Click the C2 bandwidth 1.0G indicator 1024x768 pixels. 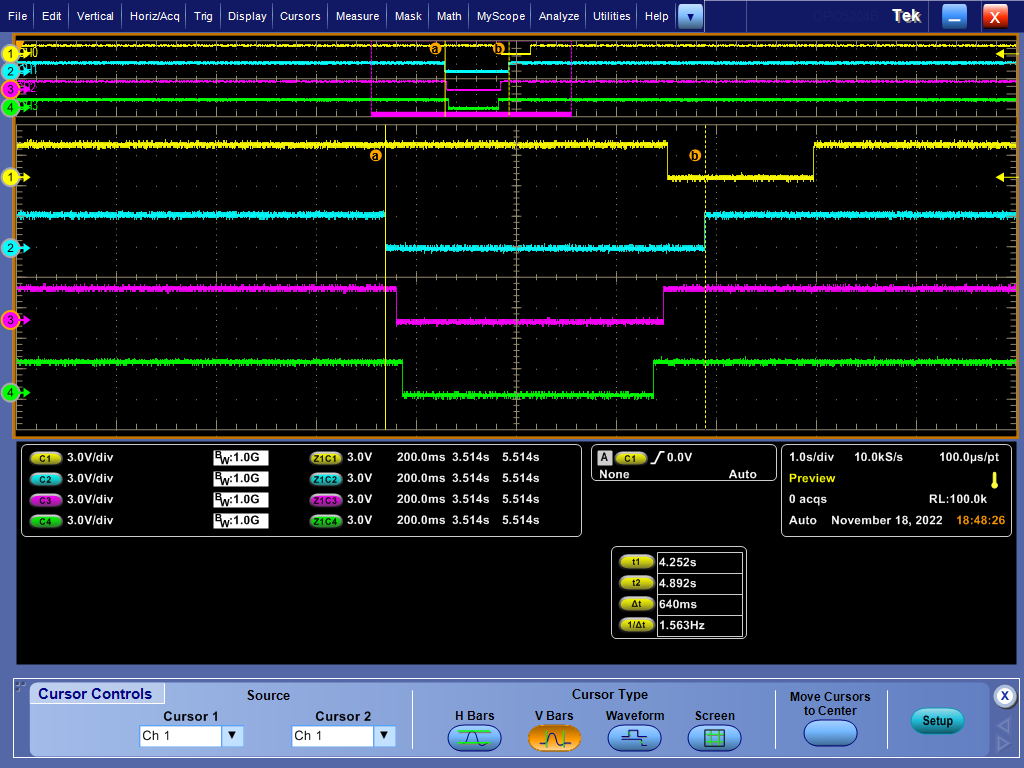click(x=241, y=479)
